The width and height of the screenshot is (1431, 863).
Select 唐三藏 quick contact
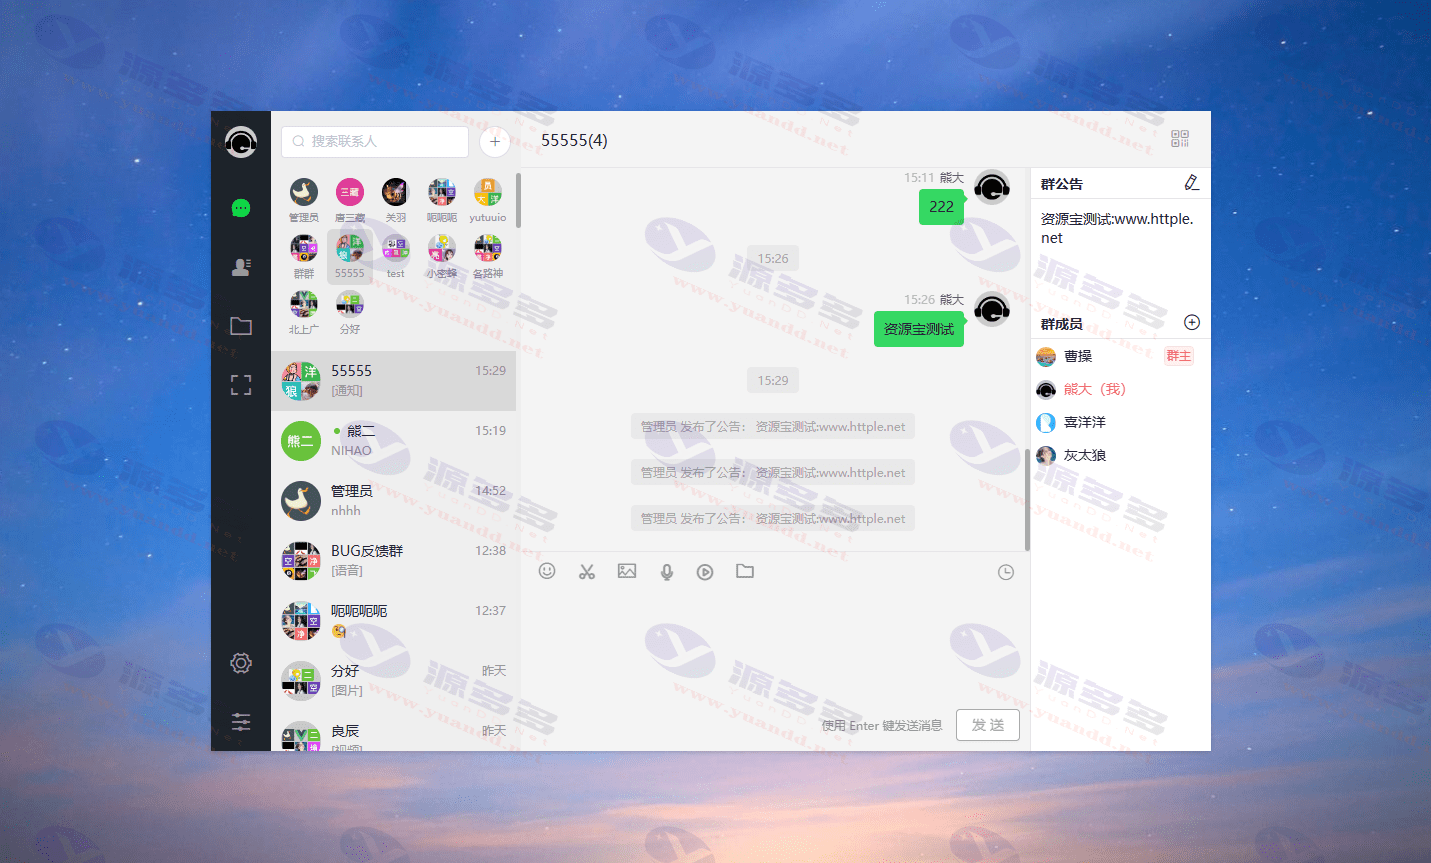(350, 200)
